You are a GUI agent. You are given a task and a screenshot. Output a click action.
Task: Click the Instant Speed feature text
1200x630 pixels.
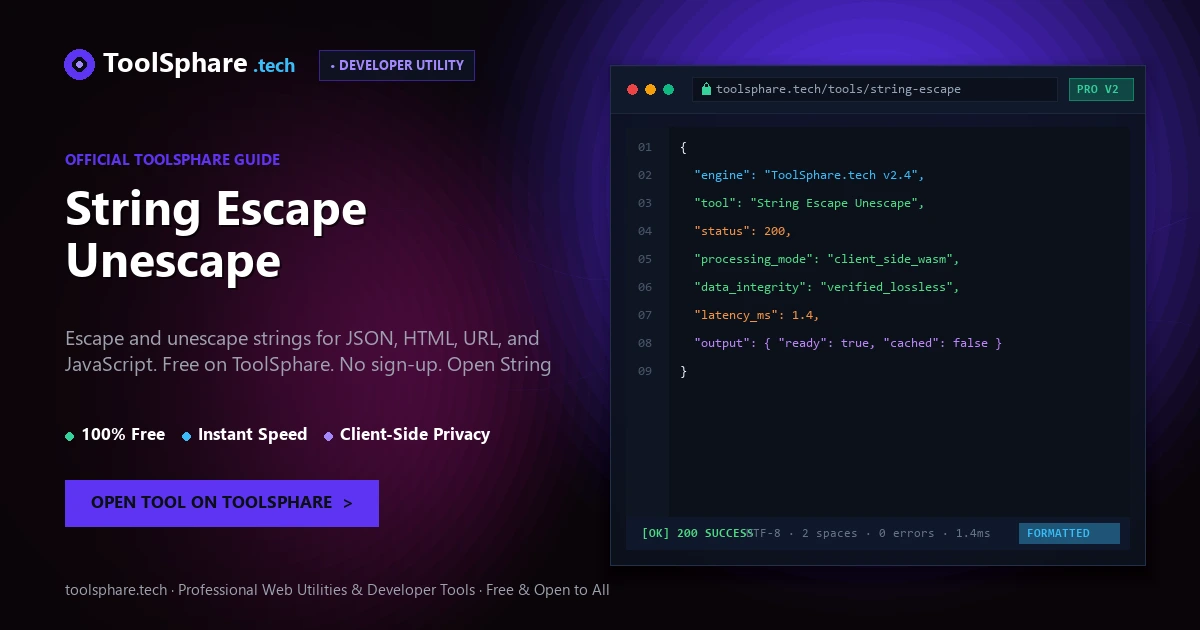(252, 434)
